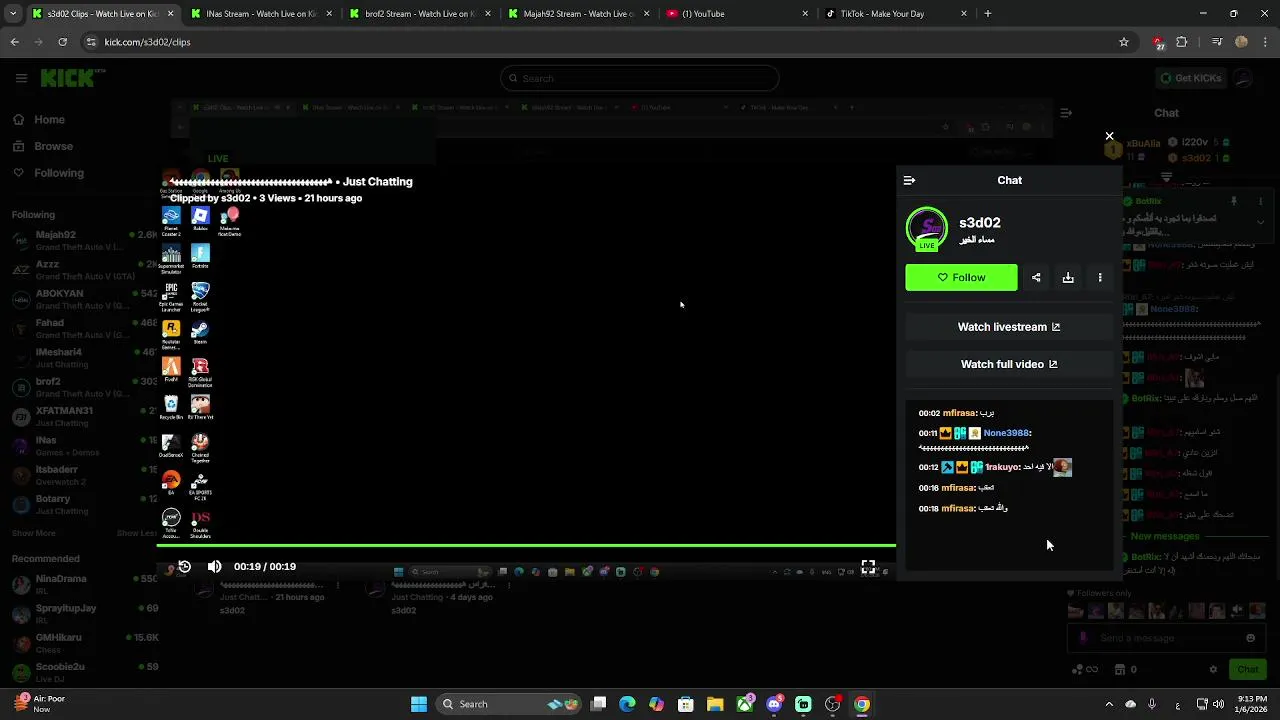Open Home in the Kick sidebar
Screen dimensions: 1280x720
(38, 120)
